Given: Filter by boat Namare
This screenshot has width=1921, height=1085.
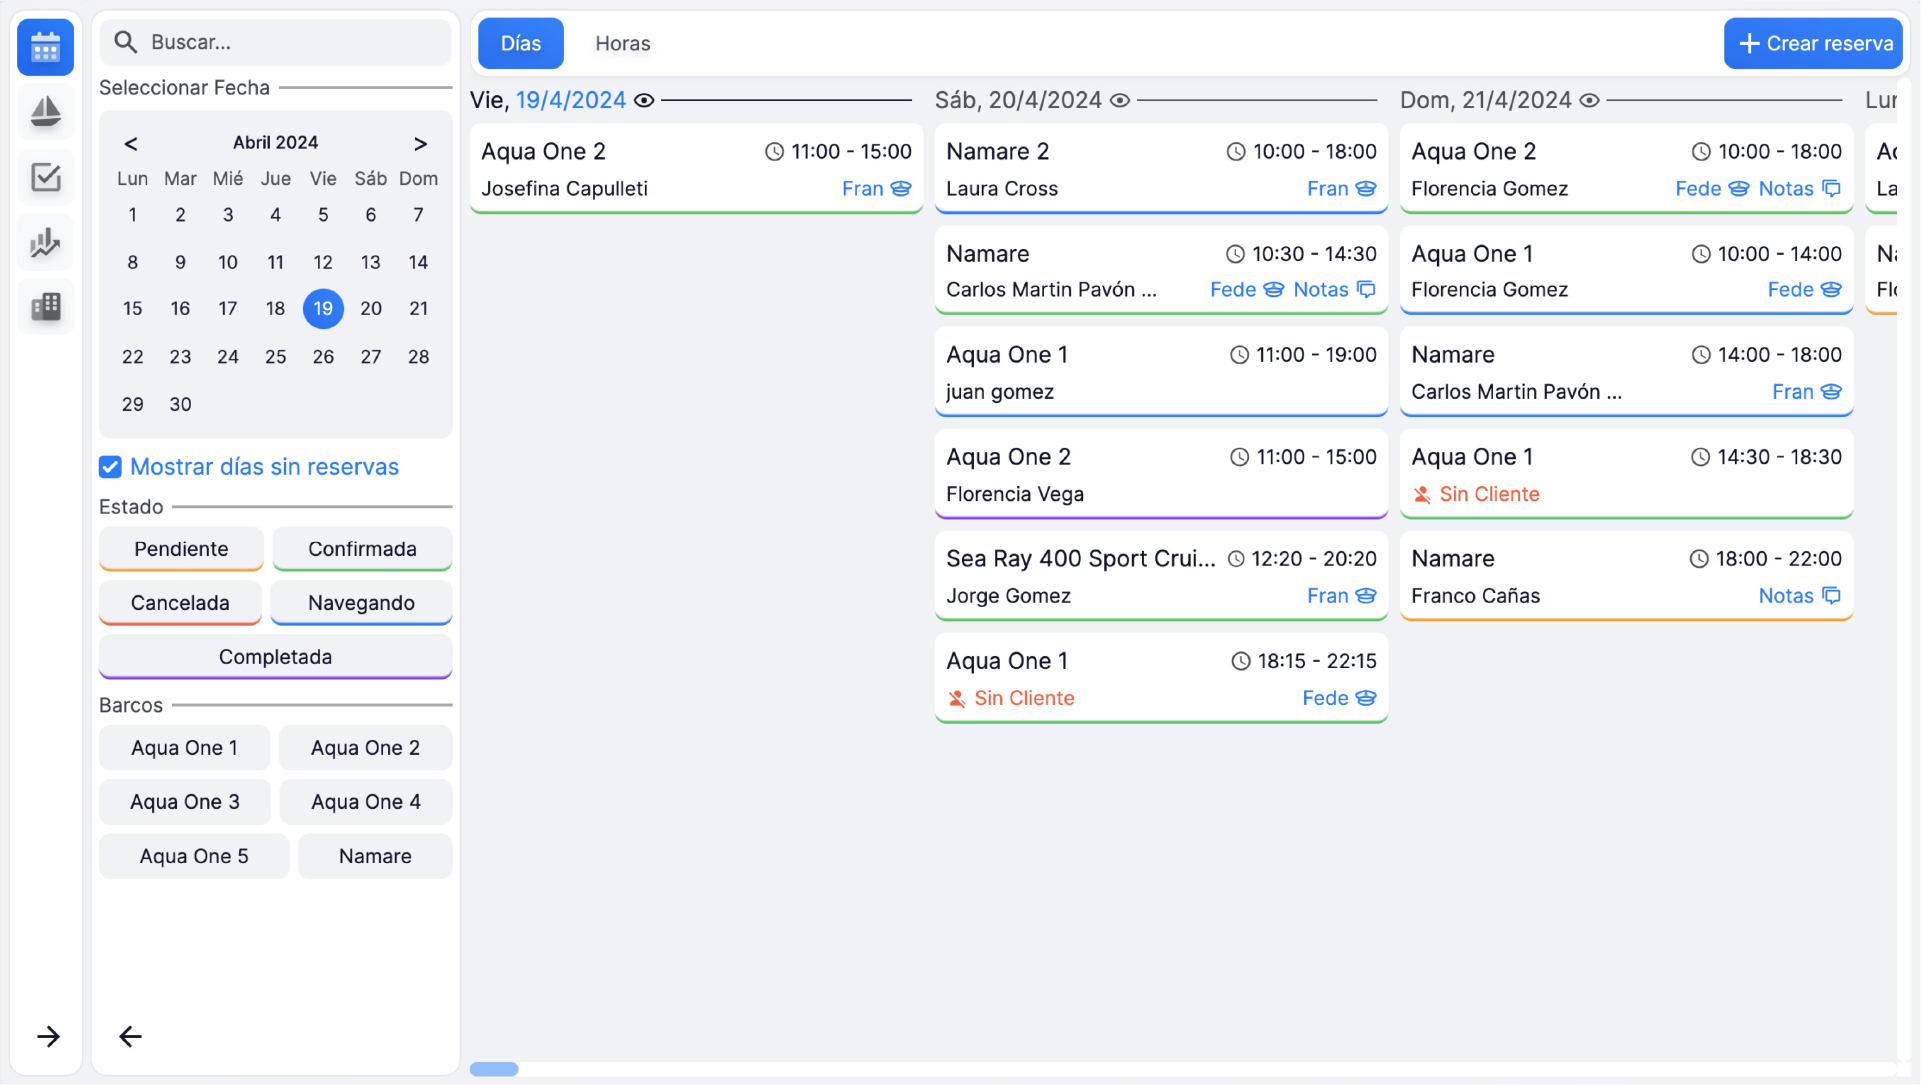Looking at the screenshot, I should coord(375,856).
